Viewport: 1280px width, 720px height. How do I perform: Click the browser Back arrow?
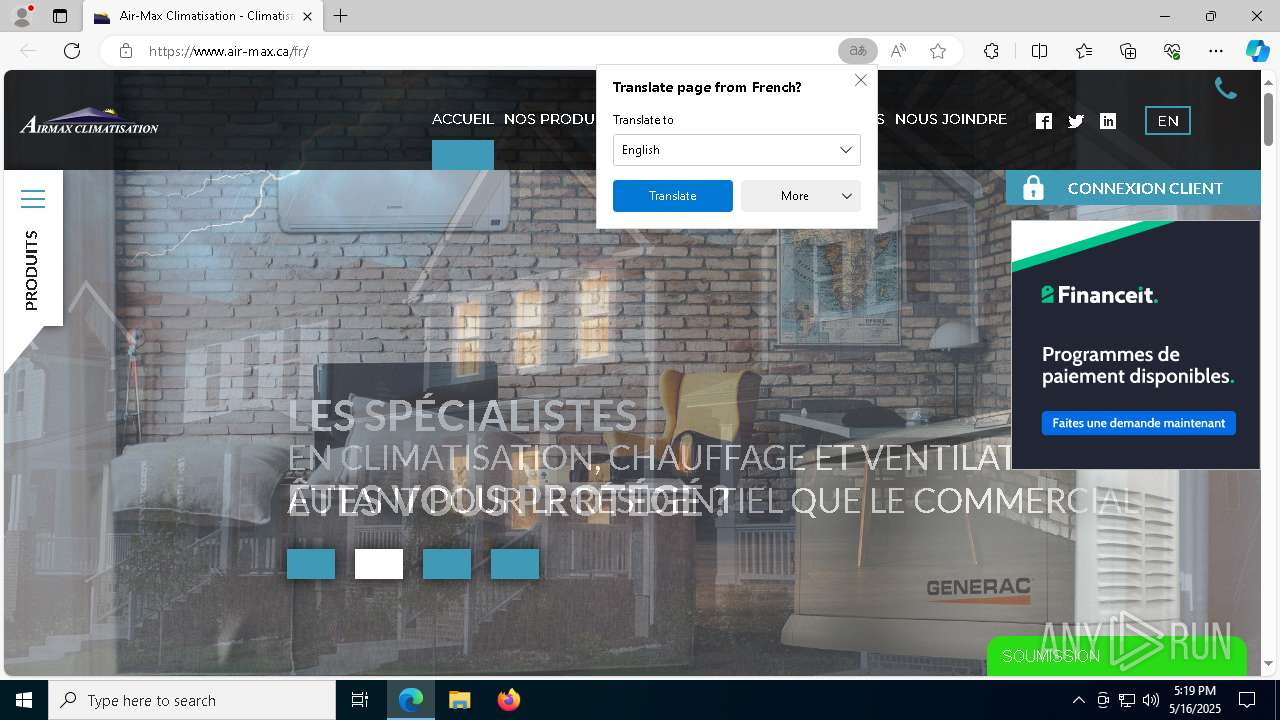point(28,51)
